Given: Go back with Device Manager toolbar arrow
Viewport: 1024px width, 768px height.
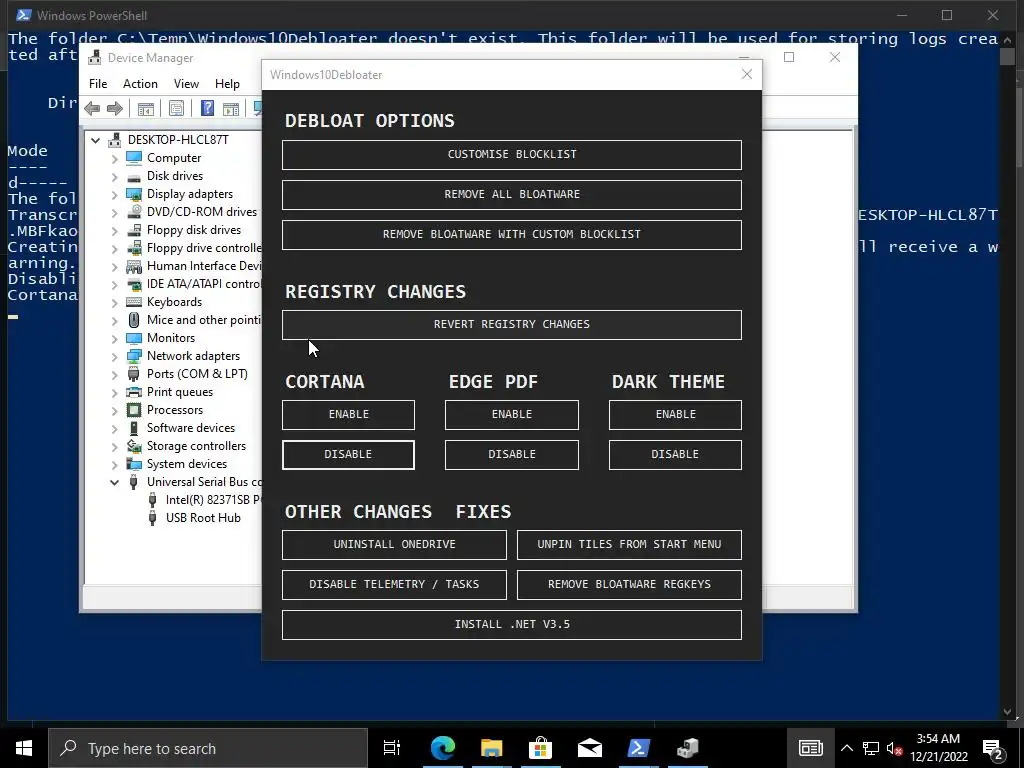Looking at the screenshot, I should pos(92,108).
